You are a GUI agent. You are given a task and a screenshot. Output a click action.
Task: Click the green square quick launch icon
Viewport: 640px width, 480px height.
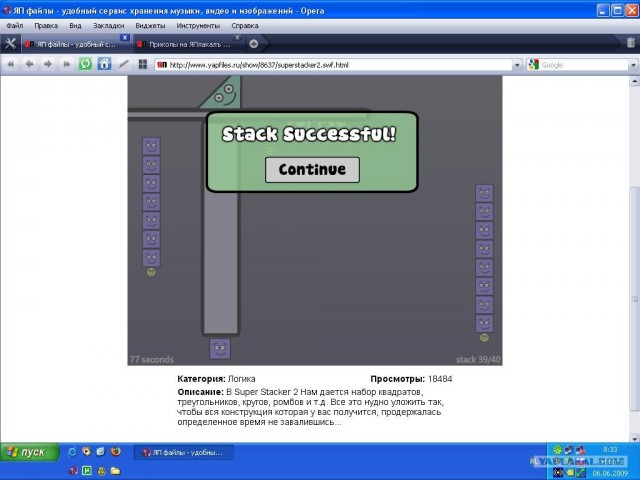click(87, 471)
